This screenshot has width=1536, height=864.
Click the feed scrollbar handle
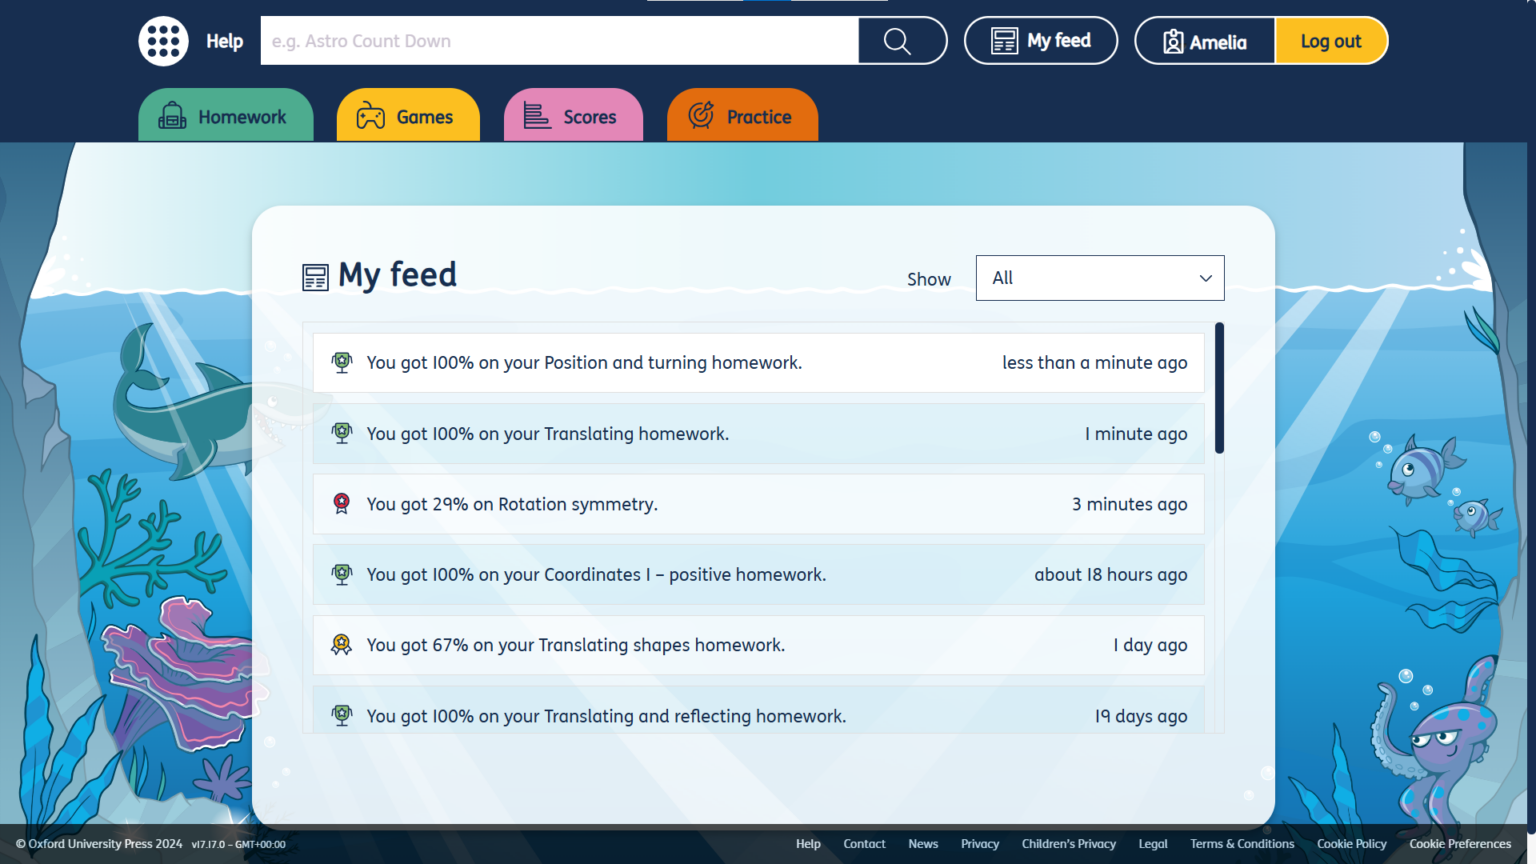[1219, 389]
